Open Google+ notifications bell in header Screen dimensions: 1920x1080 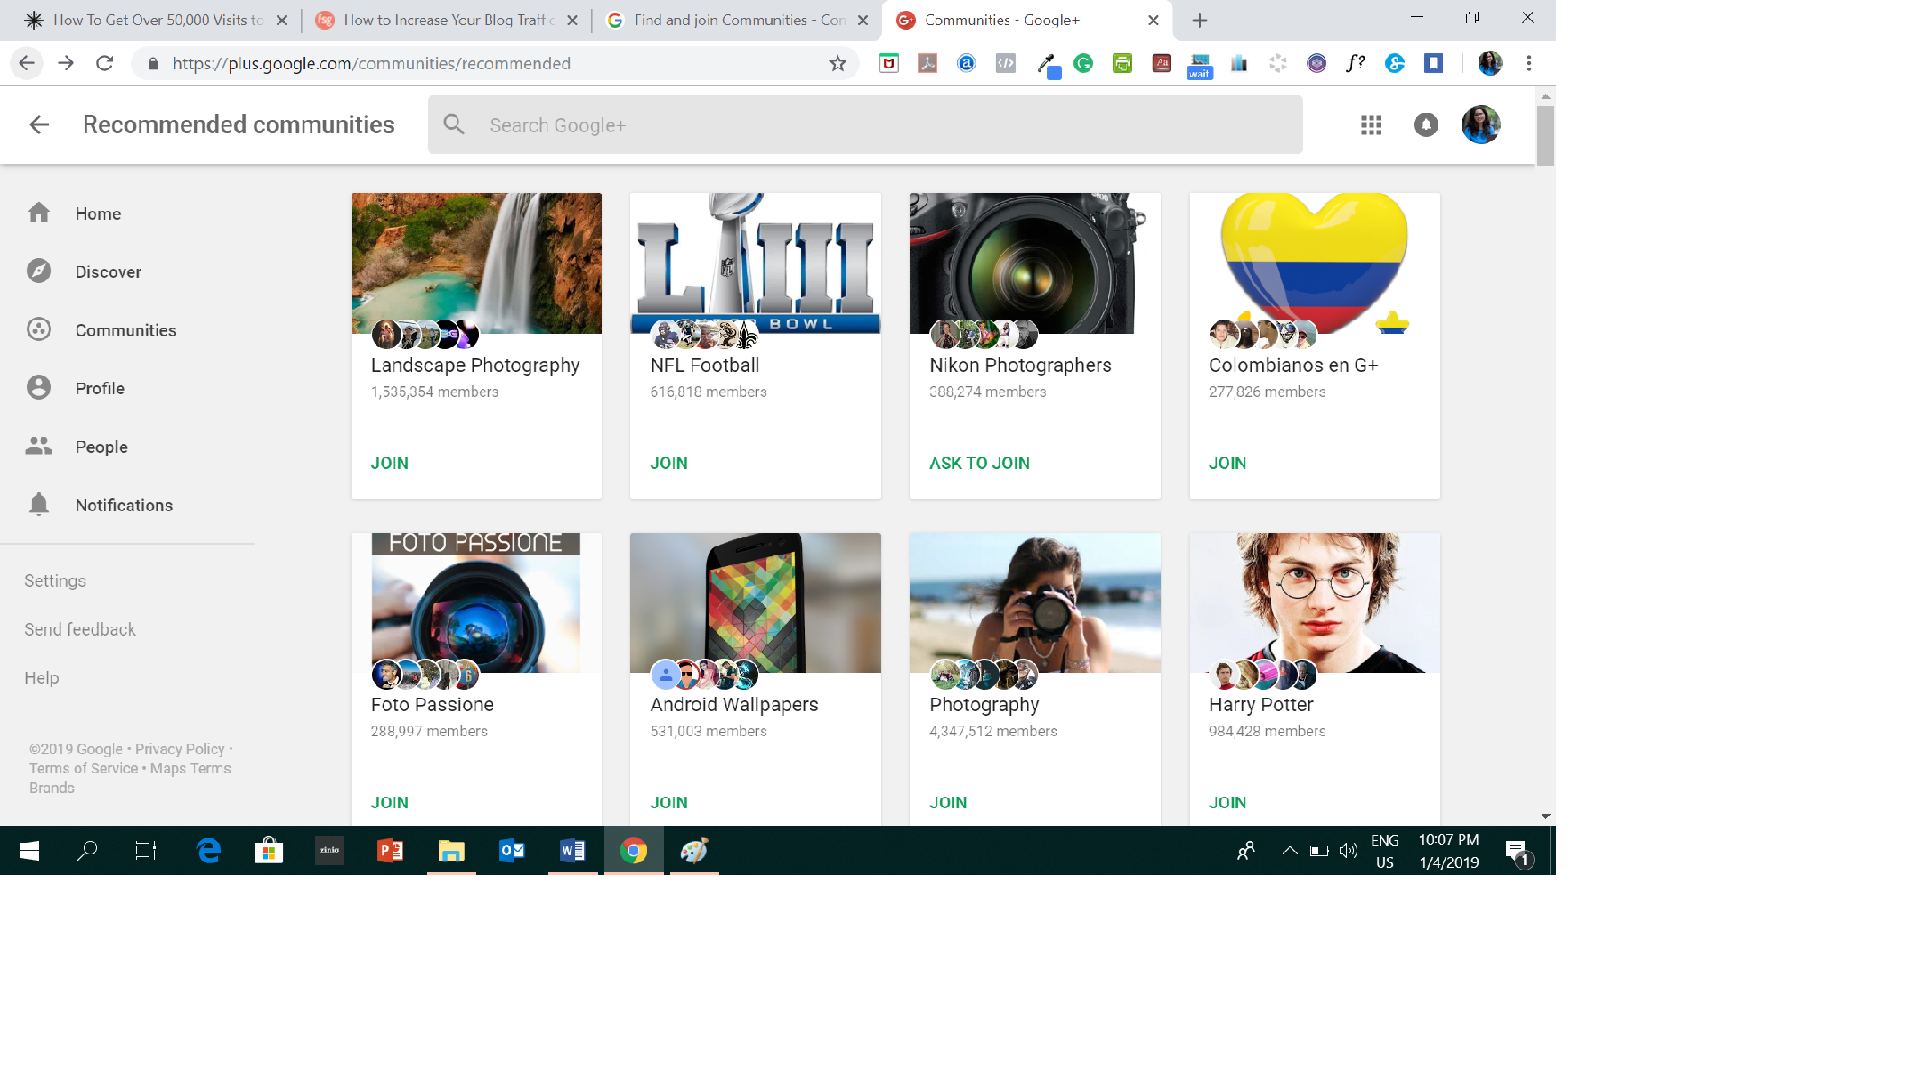[x=1426, y=125]
